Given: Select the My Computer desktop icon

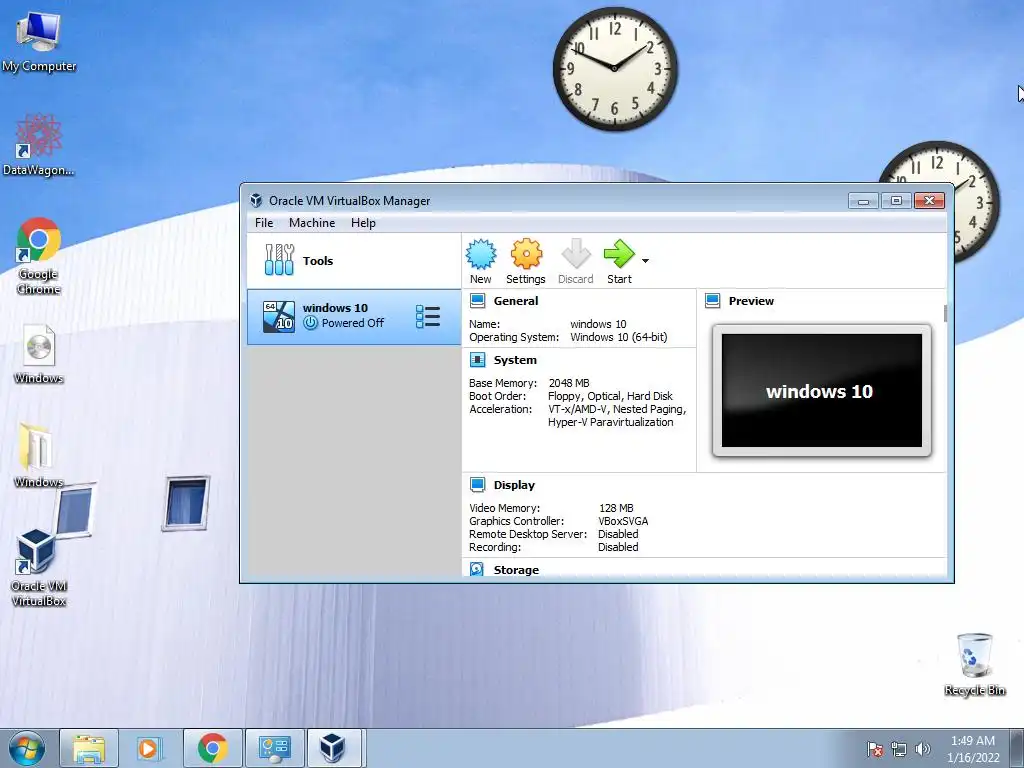Looking at the screenshot, I should 39,42.
